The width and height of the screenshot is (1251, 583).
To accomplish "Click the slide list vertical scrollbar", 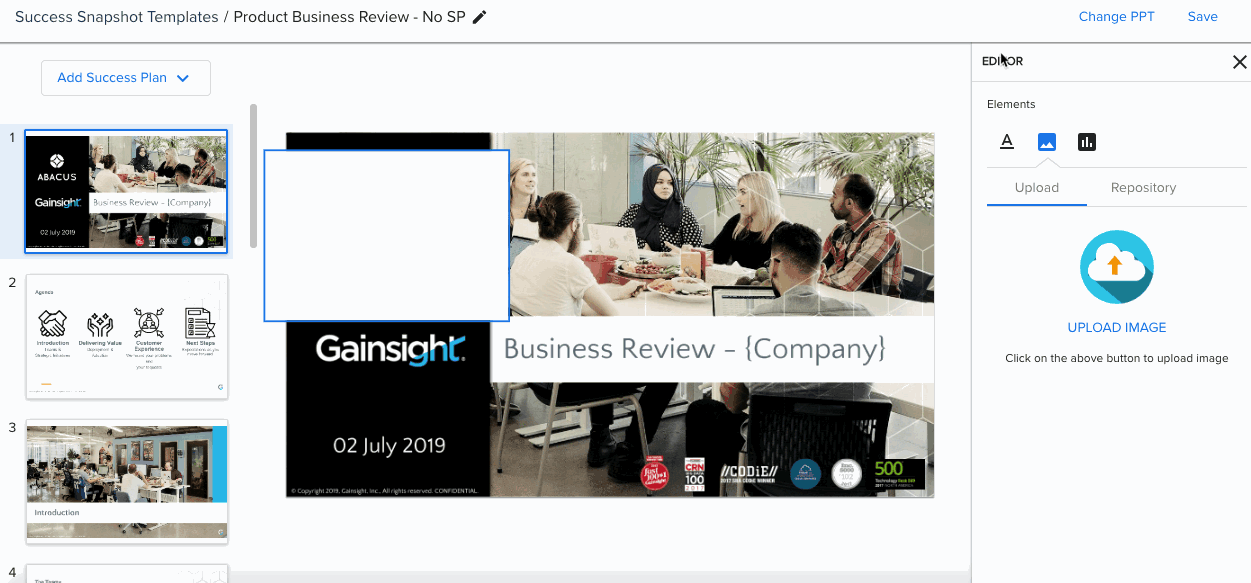I will (253, 175).
